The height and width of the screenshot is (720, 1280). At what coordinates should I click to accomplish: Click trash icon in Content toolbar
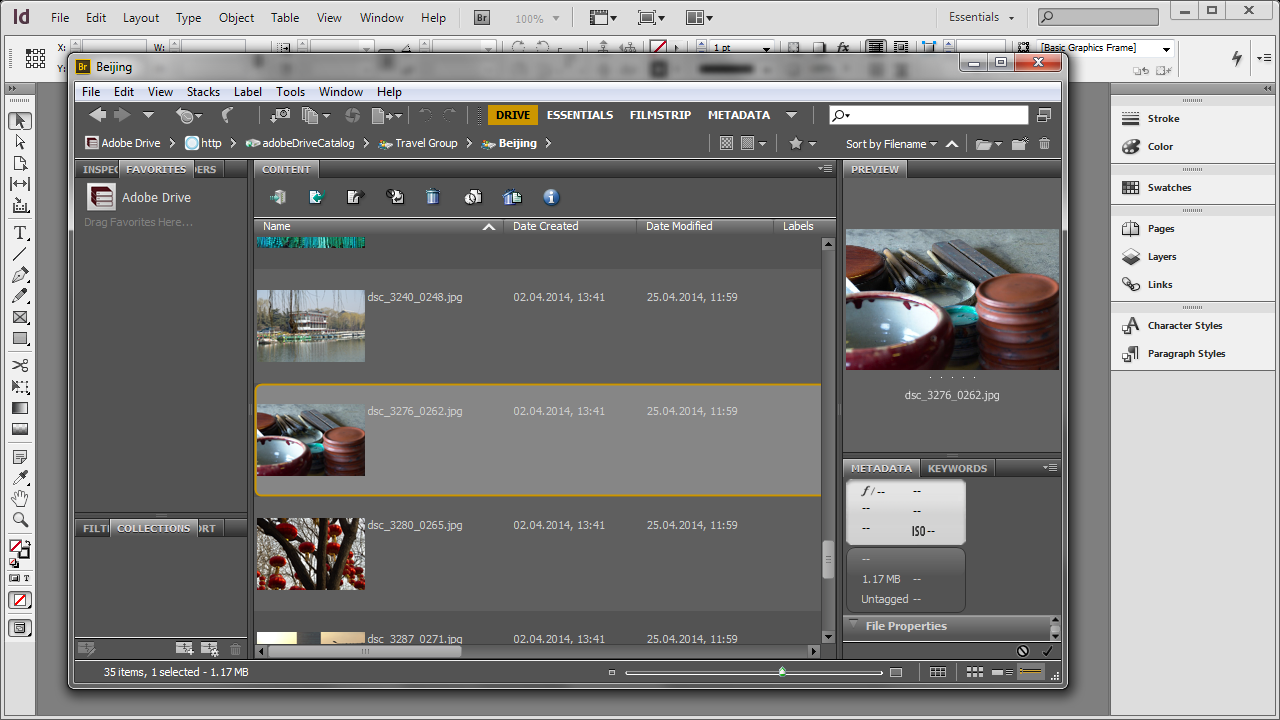coord(432,197)
